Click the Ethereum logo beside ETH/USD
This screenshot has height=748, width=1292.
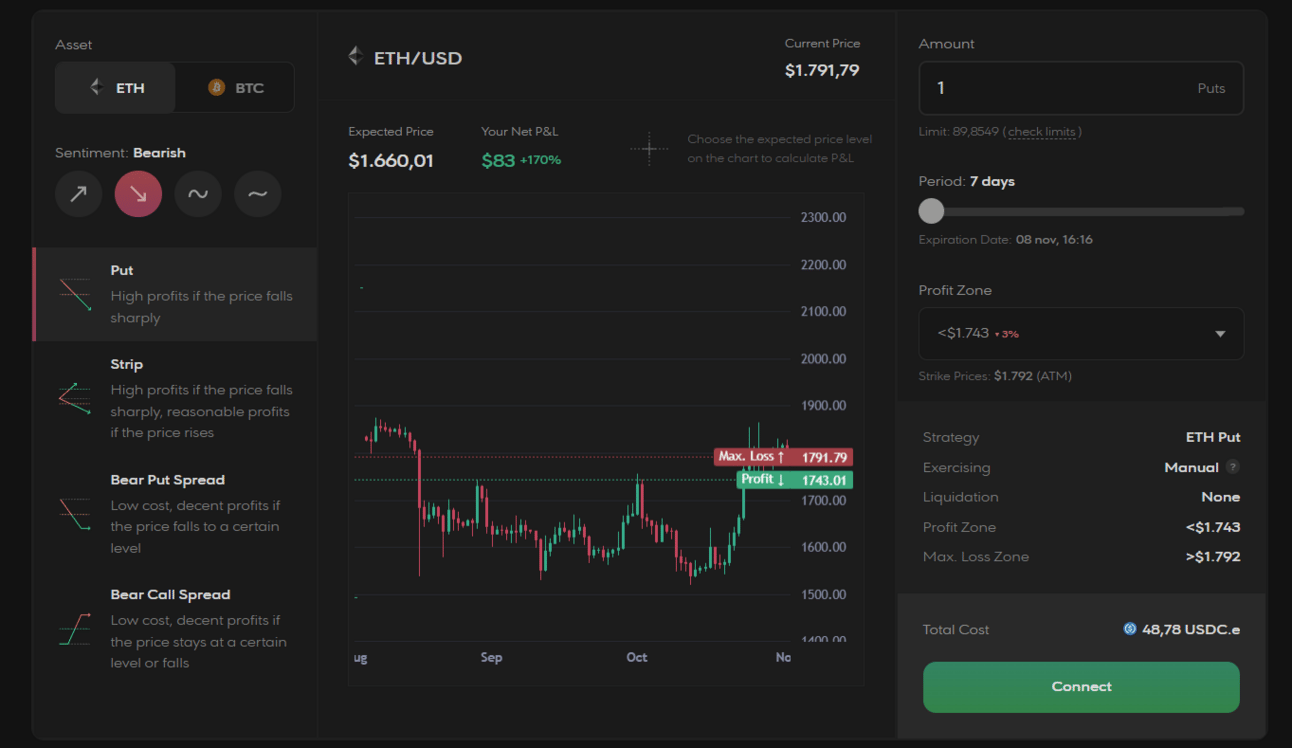pos(355,57)
